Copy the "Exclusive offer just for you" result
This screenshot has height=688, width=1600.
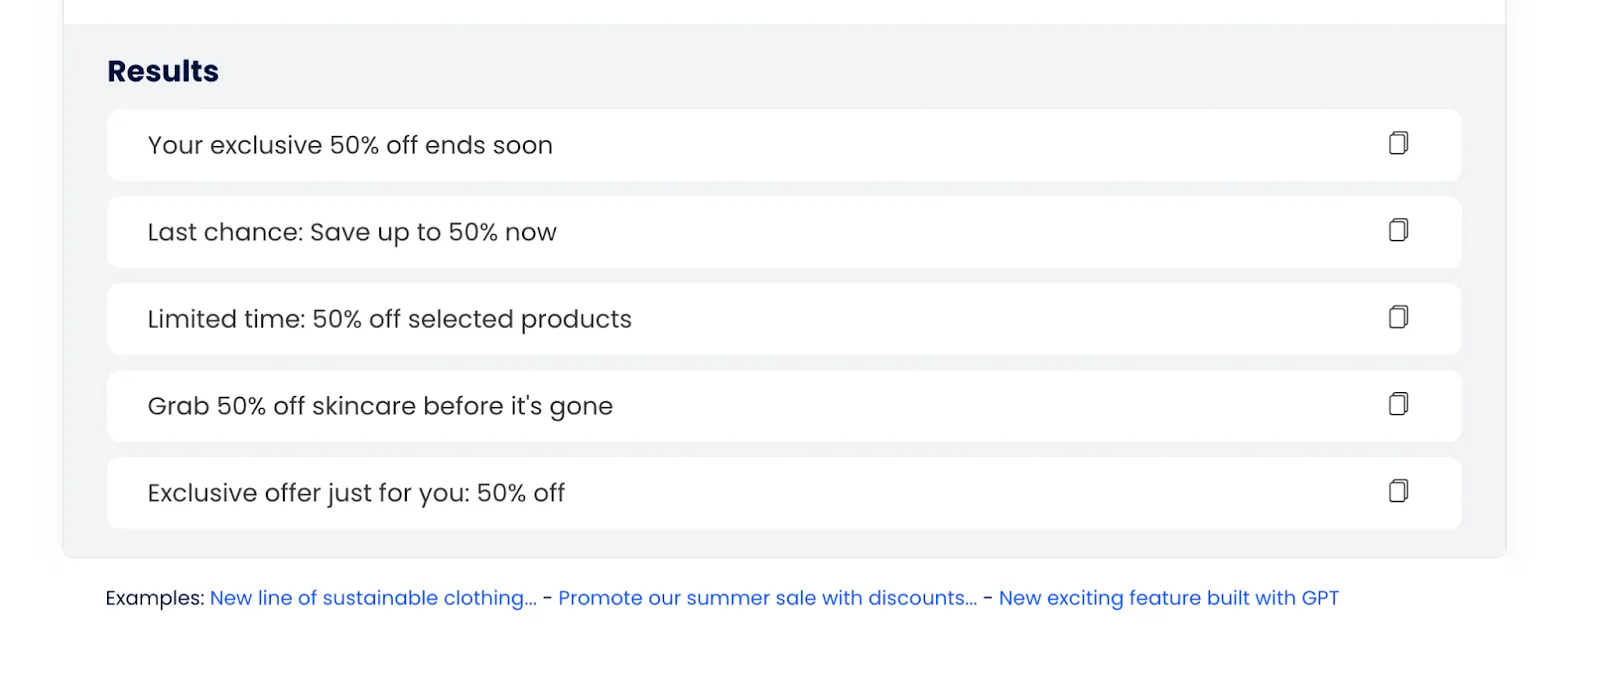pos(1398,491)
